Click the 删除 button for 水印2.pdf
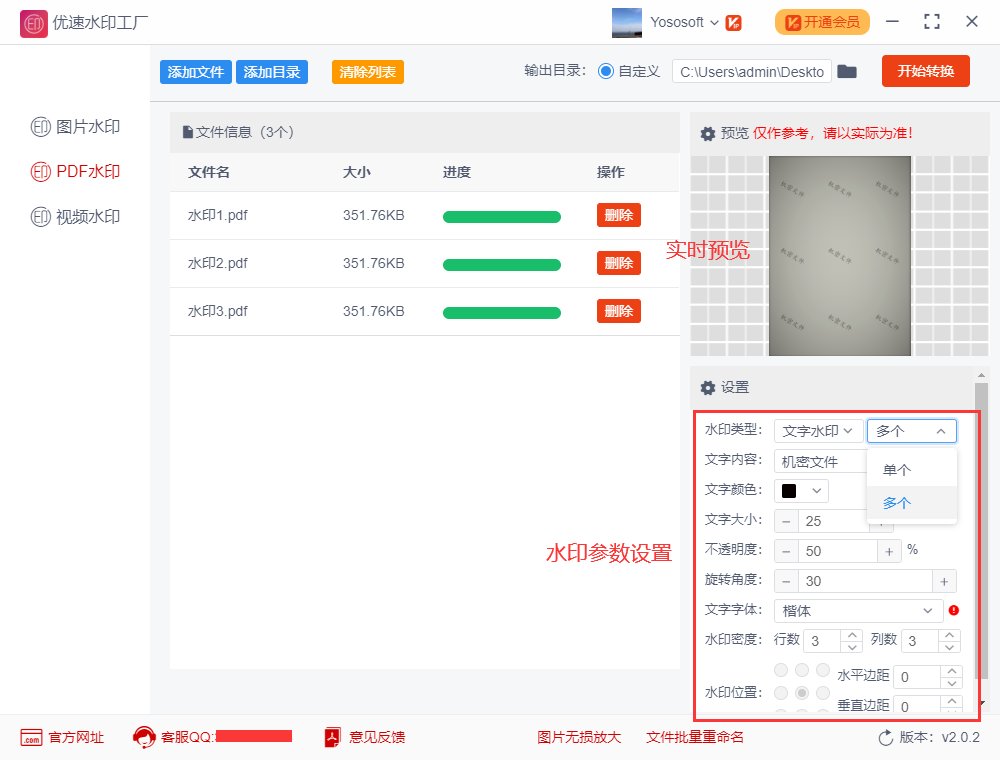 pos(618,263)
